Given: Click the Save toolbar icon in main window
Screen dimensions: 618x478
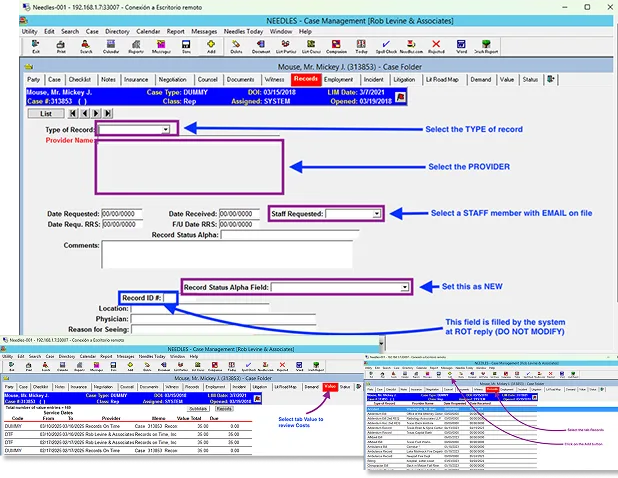Looking at the screenshot, I should tap(186, 46).
